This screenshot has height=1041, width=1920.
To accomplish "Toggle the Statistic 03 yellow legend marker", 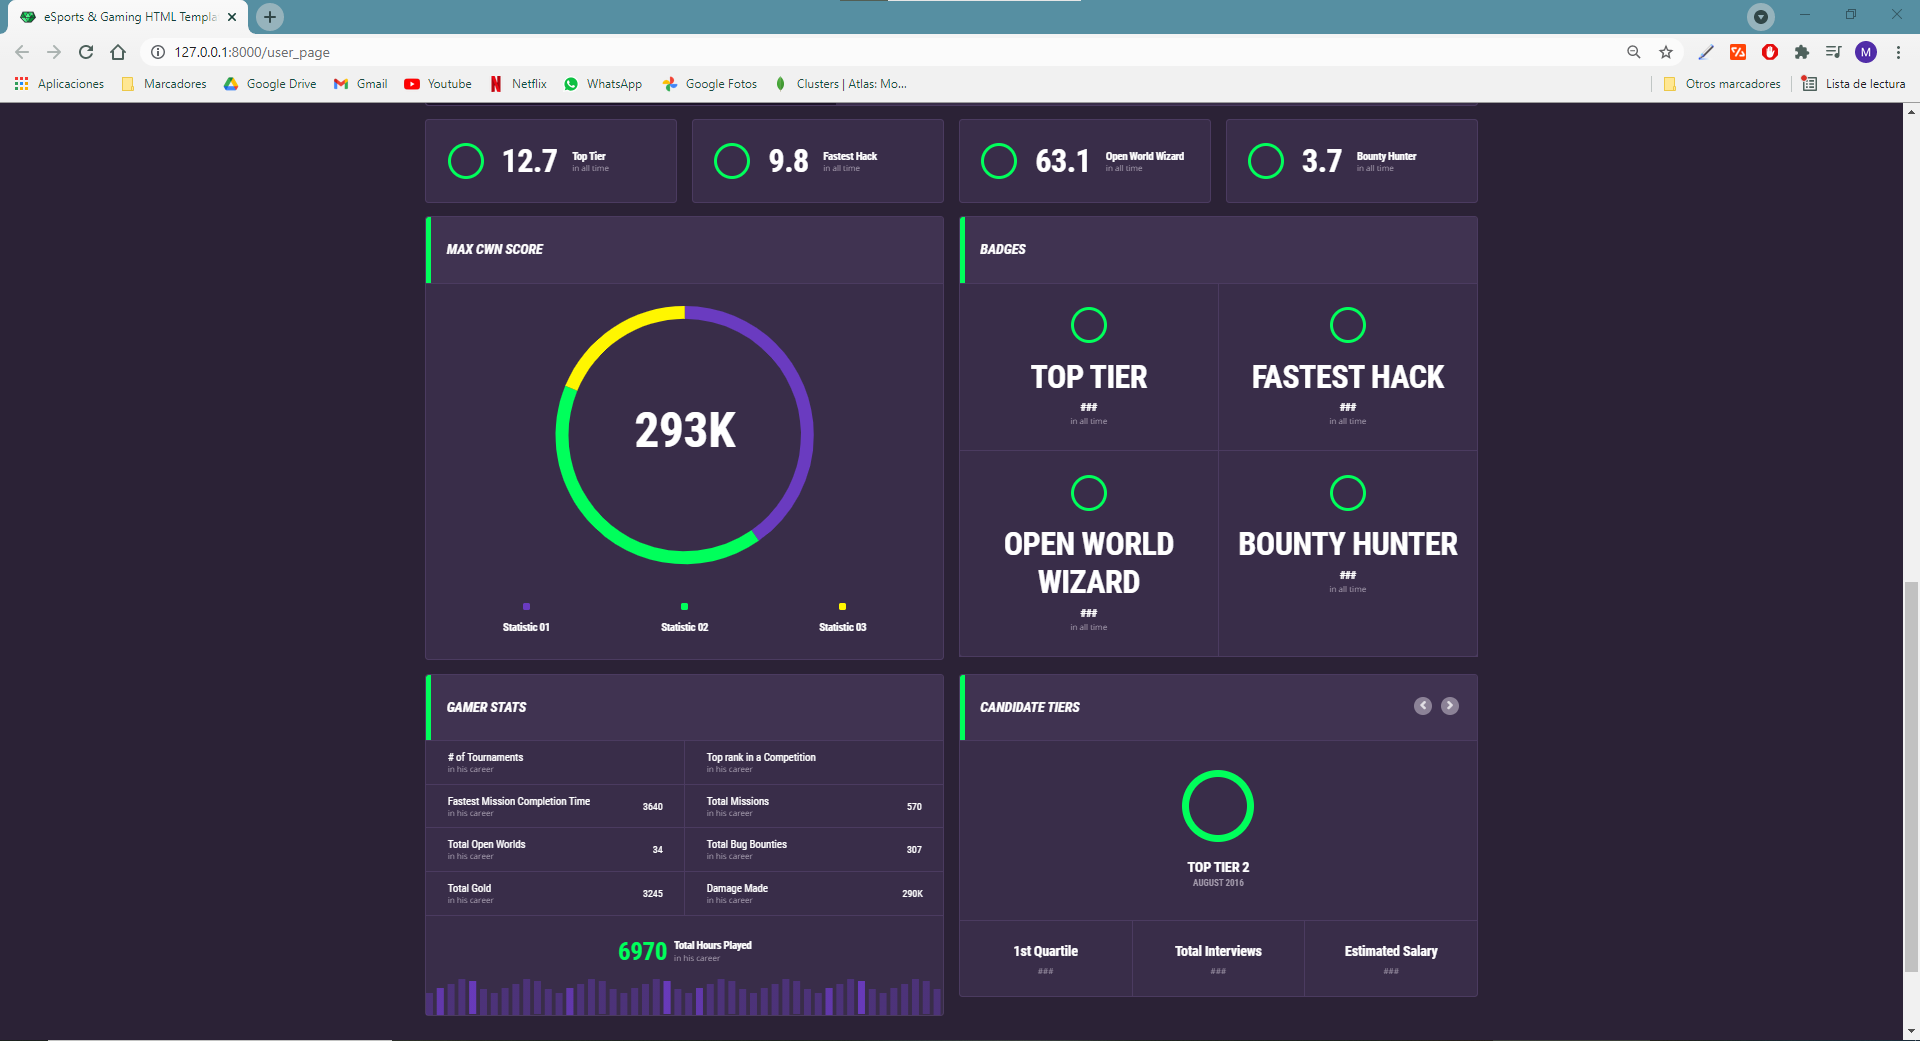I will (842, 607).
